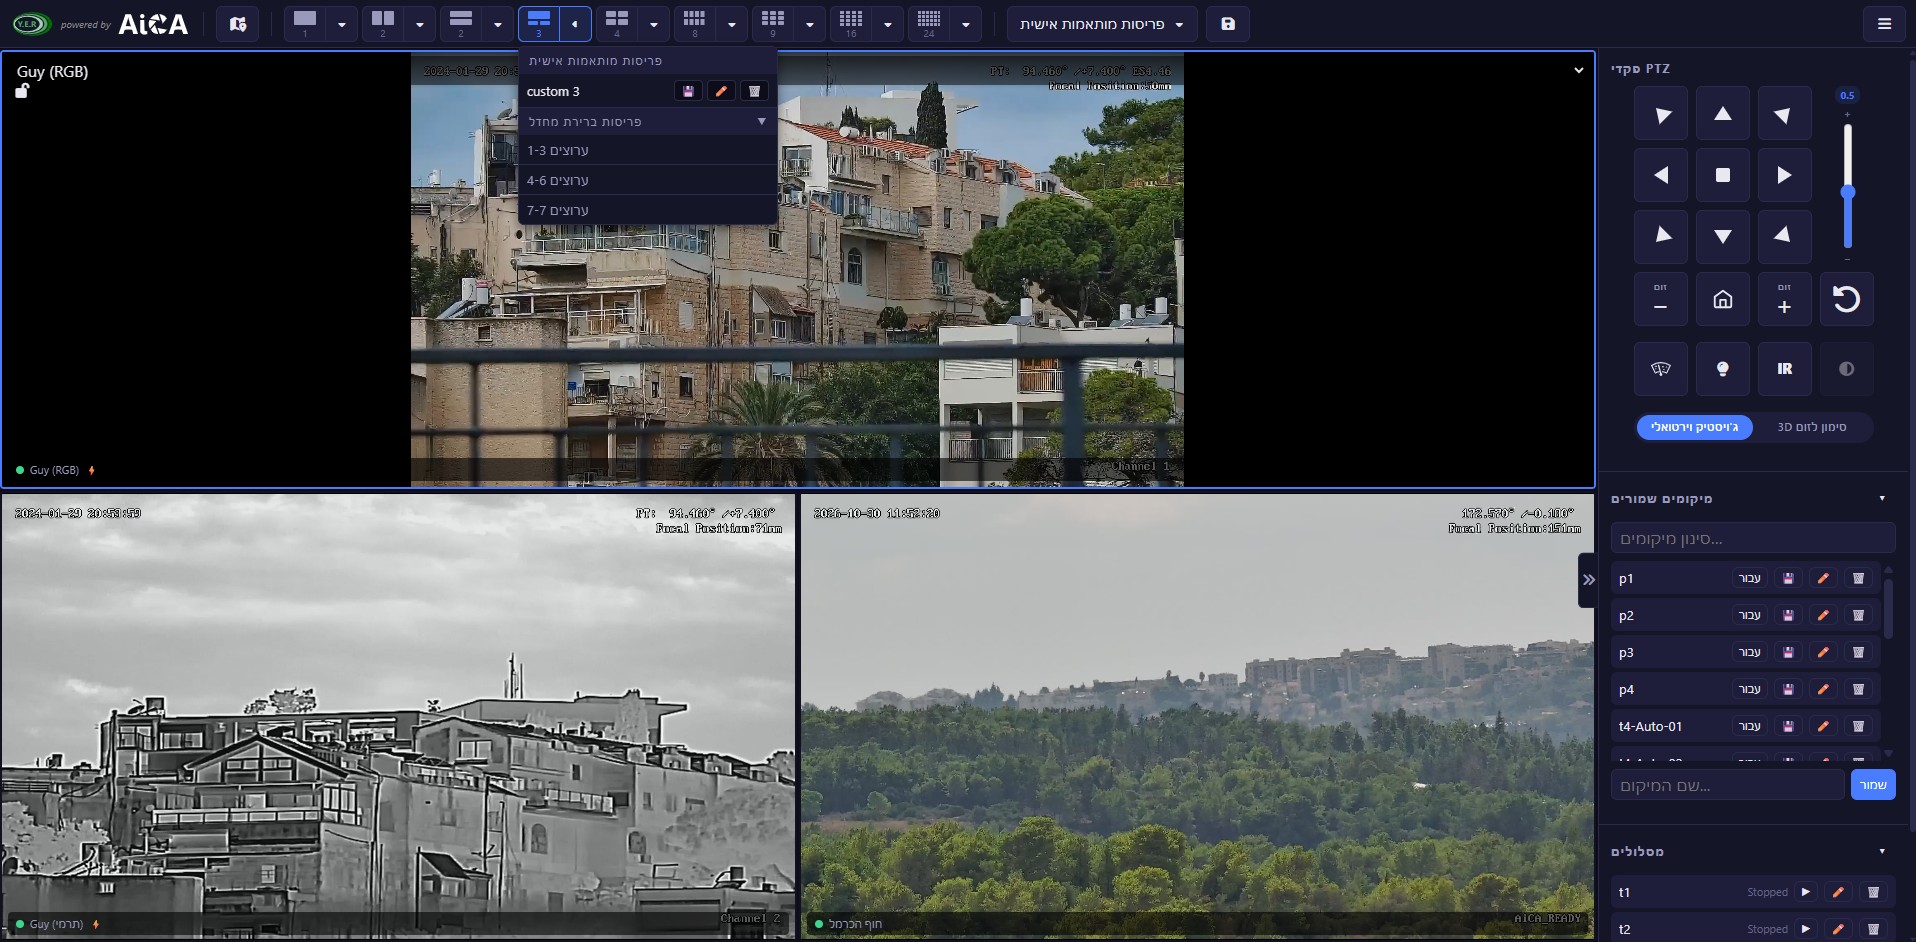This screenshot has height=942, width=1916.
Task: Open the hamburger menu
Action: pos(1884,24)
